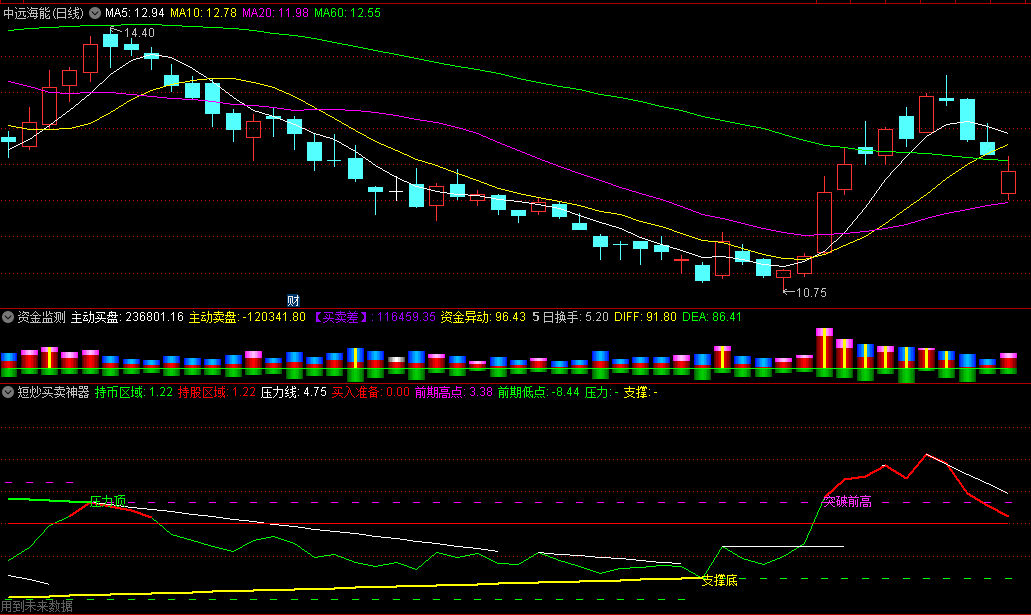
Task: Click the 压力线: 4.75 value
Action: pos(294,392)
